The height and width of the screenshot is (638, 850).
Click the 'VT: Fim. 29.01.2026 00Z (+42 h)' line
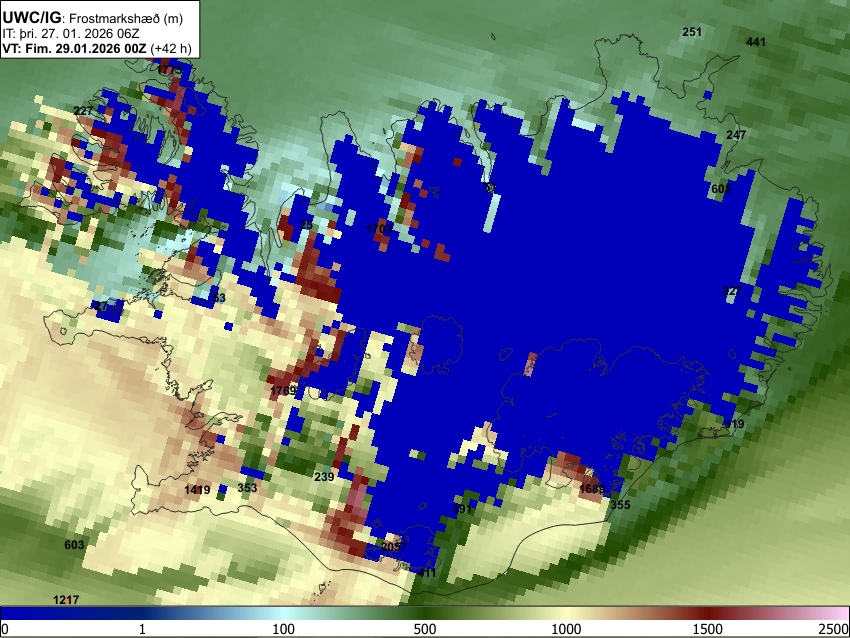click(97, 48)
